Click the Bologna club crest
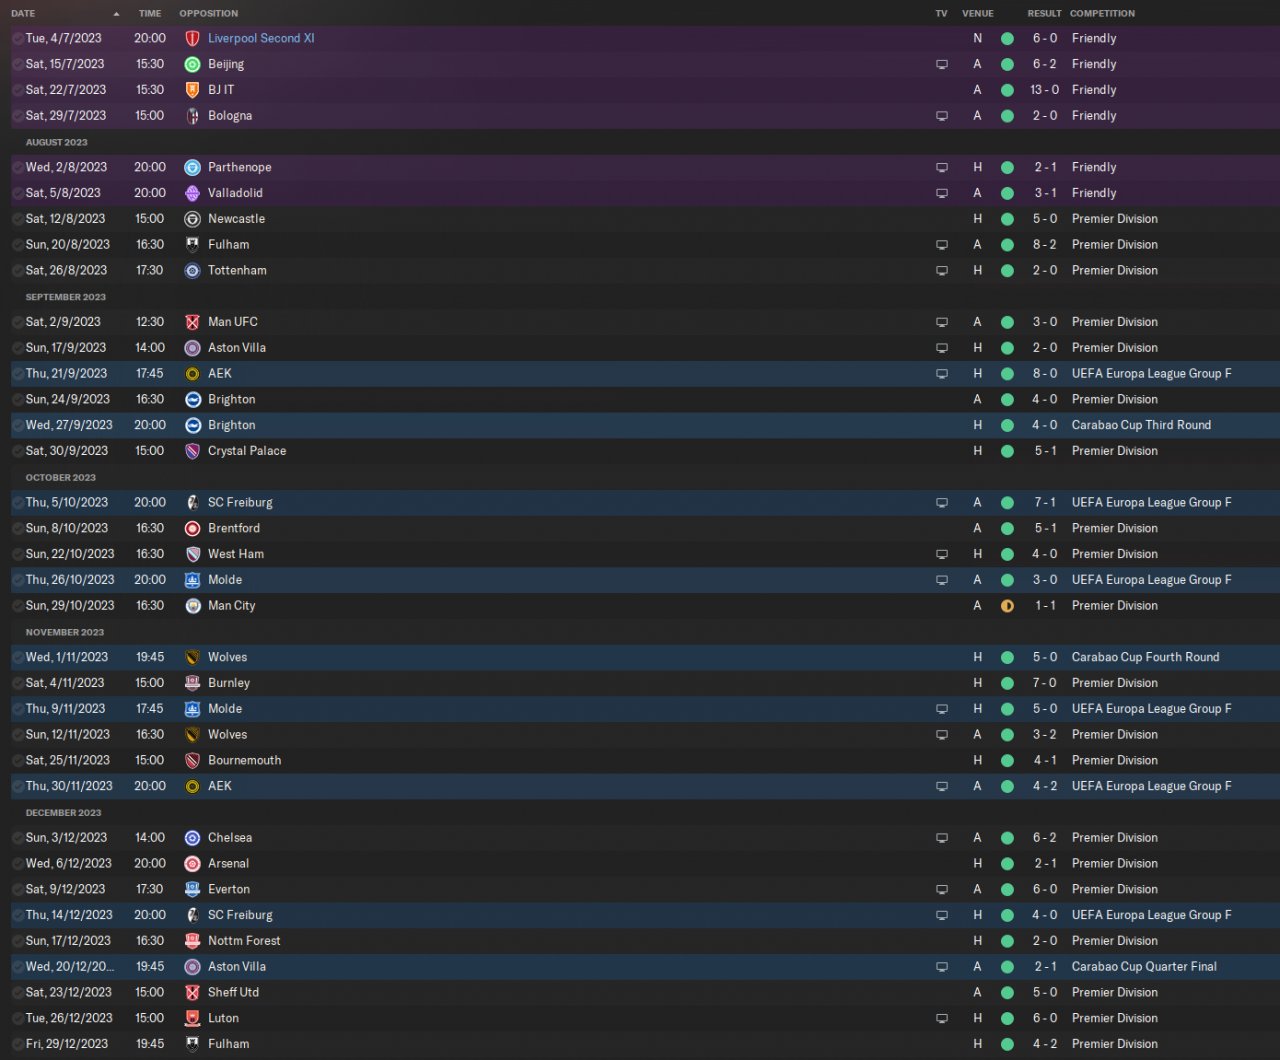The image size is (1280, 1060). (193, 116)
